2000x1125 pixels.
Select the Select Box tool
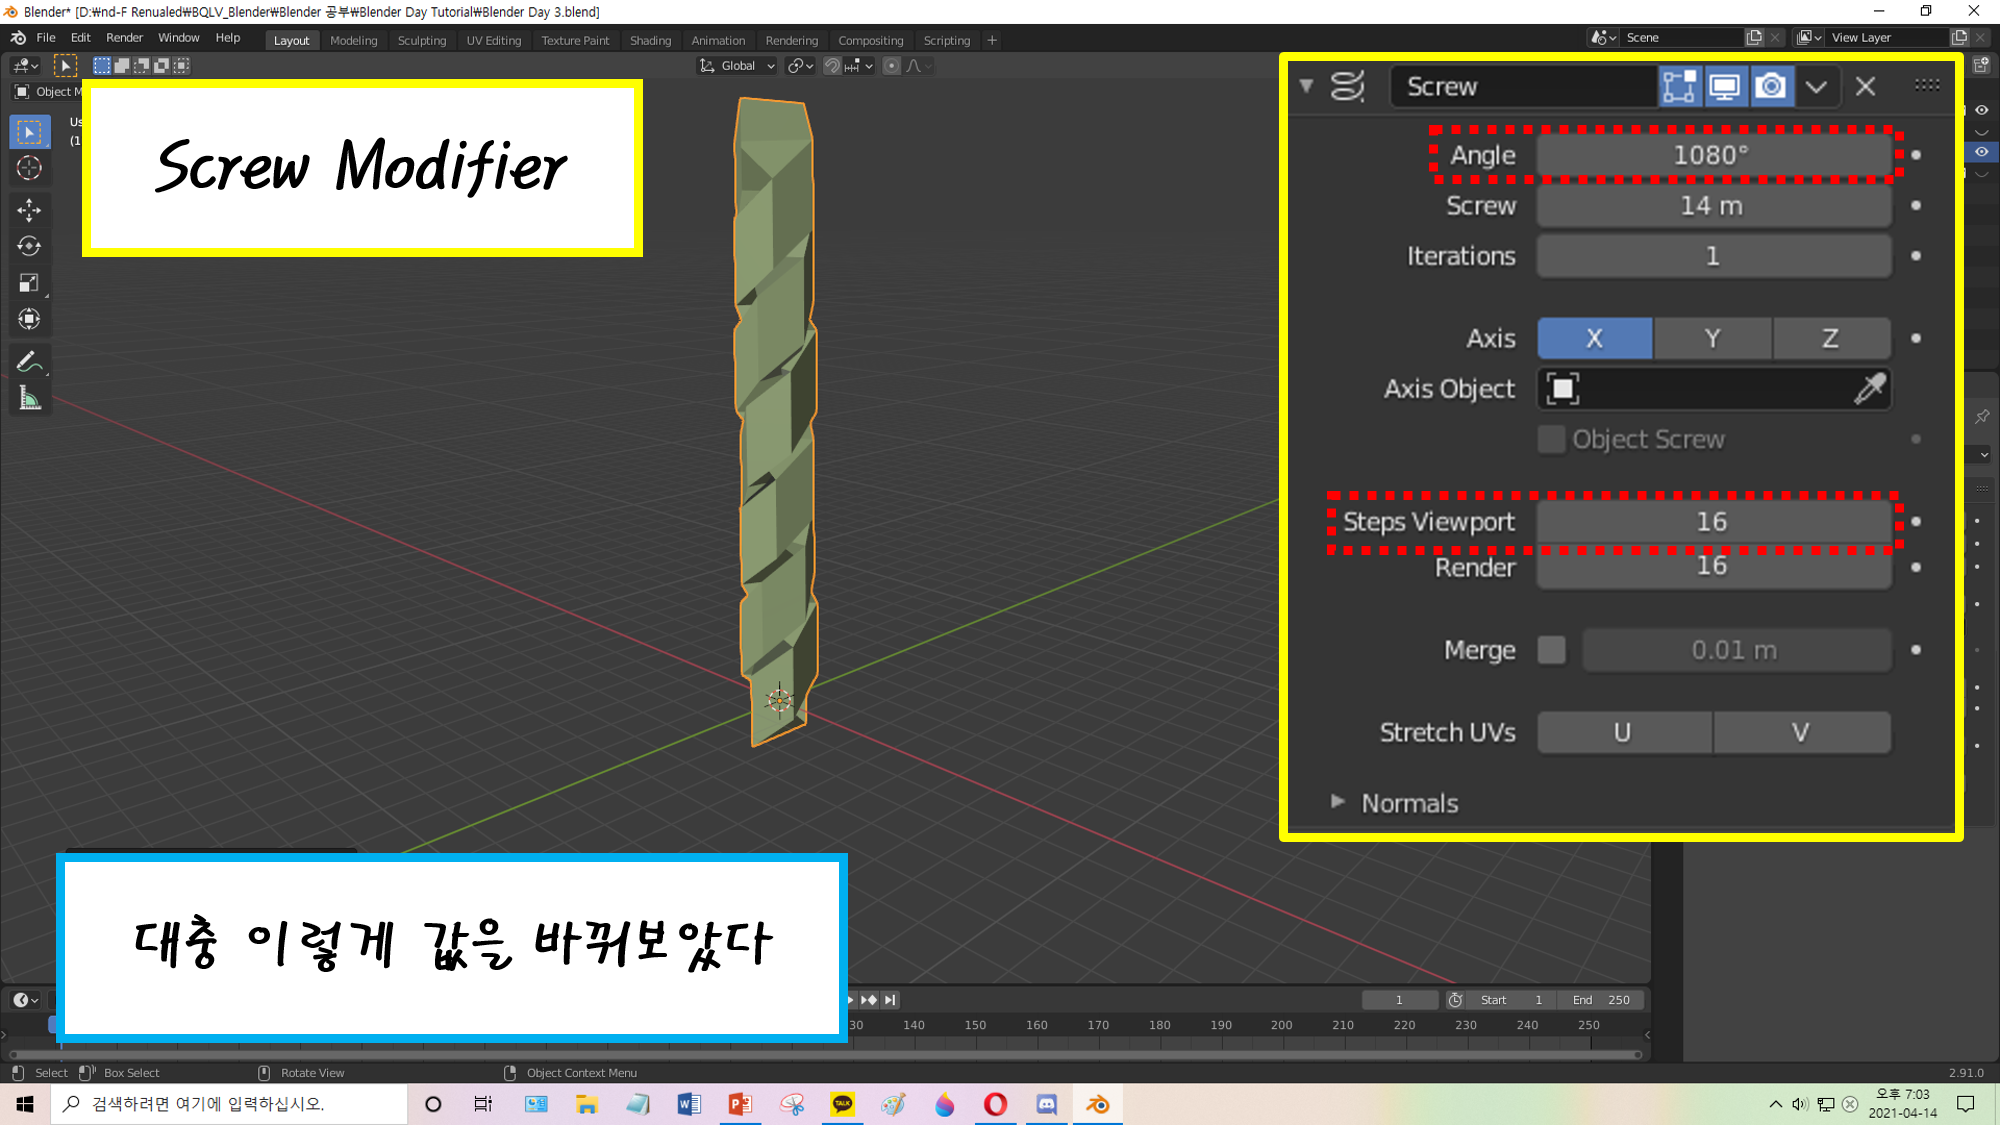29,132
